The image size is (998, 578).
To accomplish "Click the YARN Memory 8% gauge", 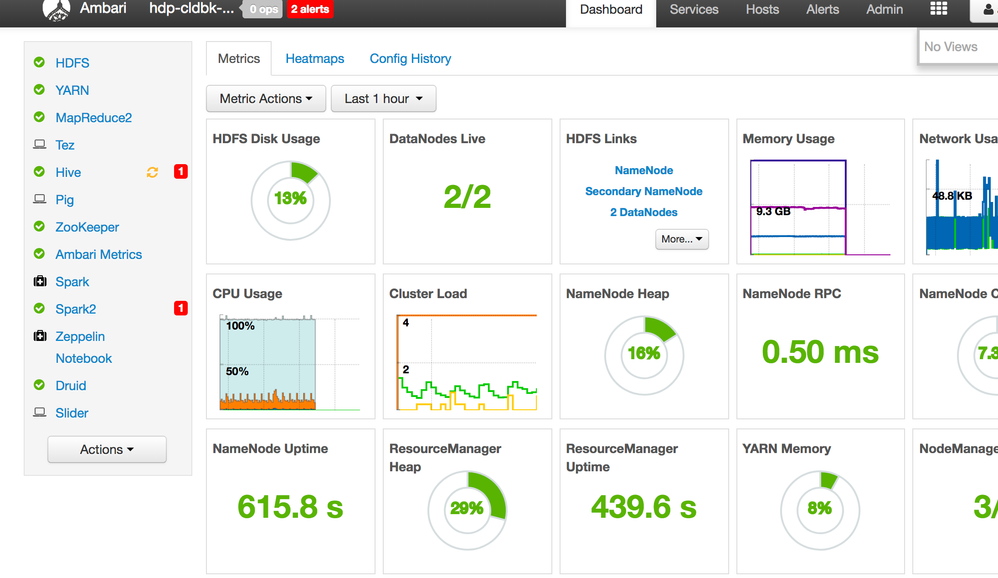I will [x=820, y=510].
